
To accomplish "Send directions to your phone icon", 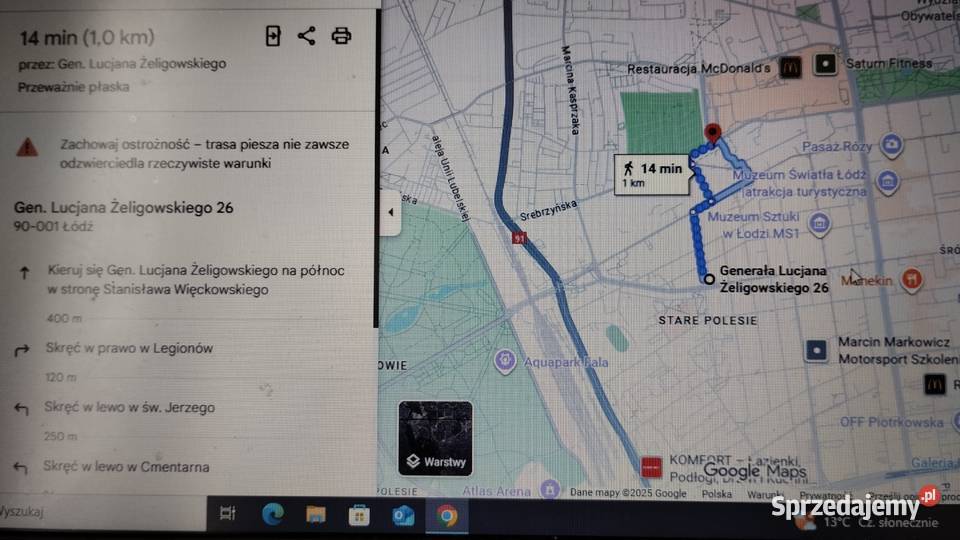I will (273, 36).
